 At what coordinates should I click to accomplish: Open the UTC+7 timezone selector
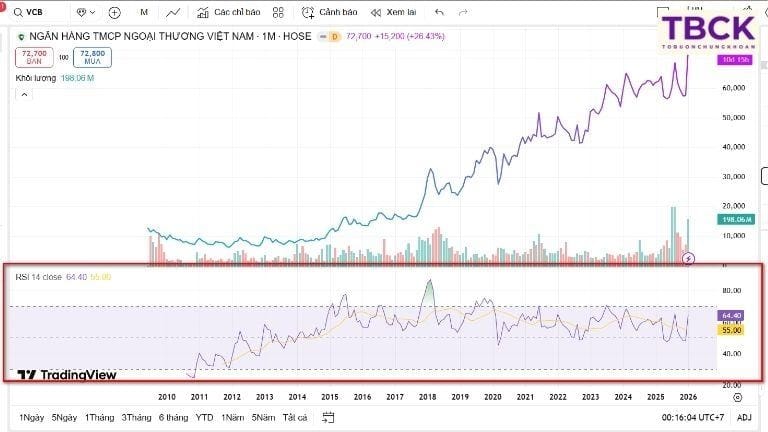[x=694, y=417]
